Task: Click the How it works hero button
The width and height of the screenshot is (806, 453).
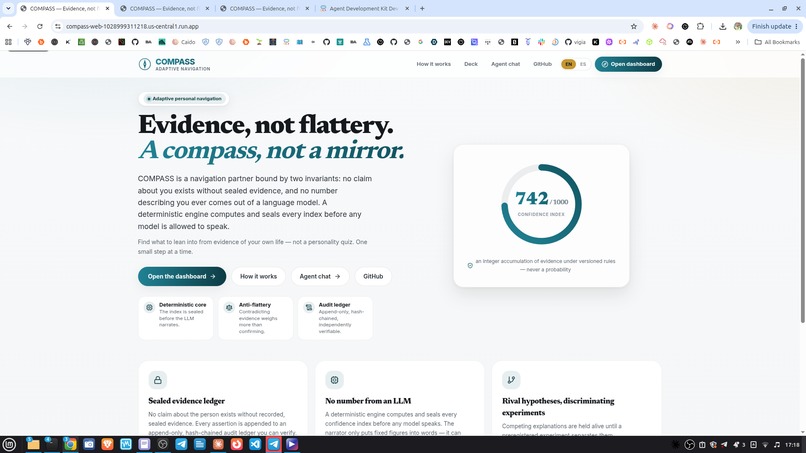Action: (259, 276)
